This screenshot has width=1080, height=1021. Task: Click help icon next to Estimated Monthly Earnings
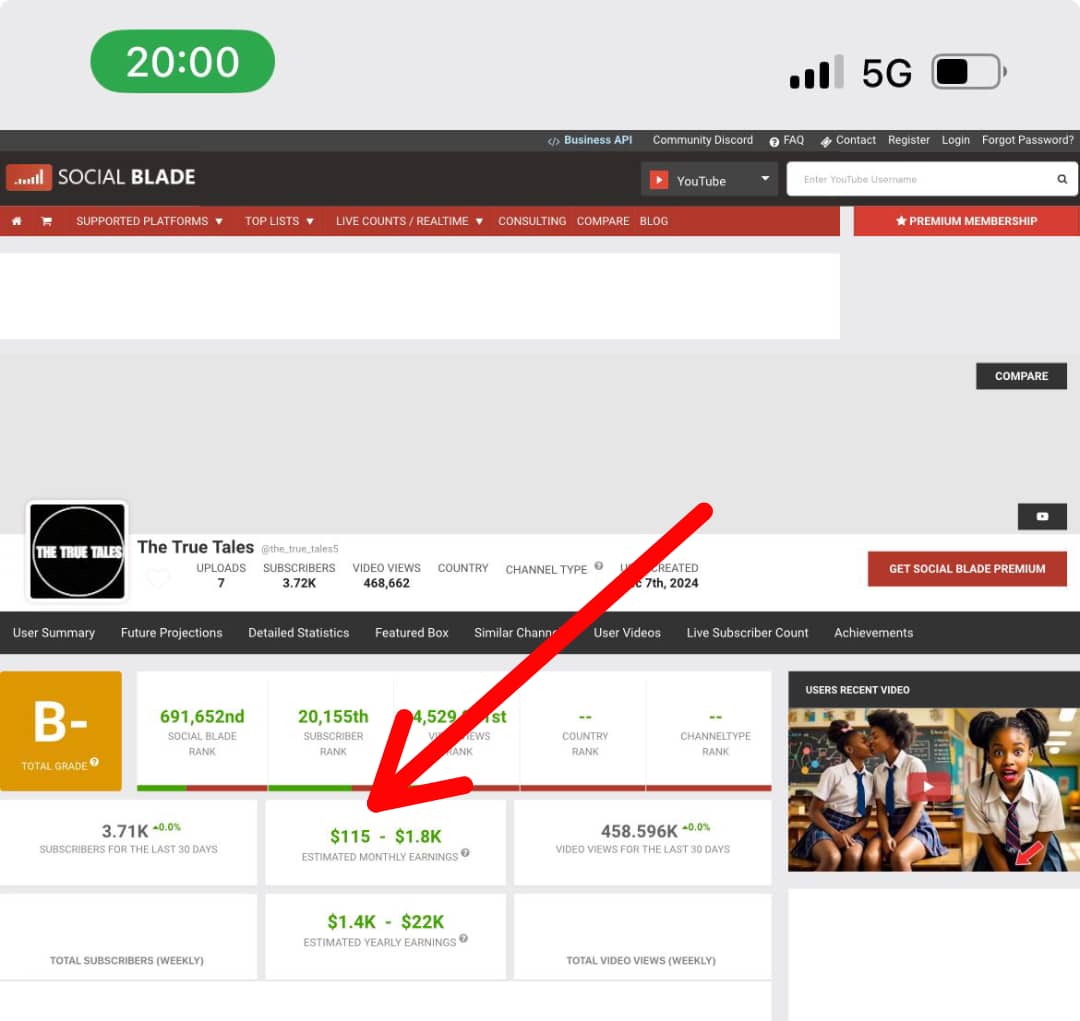click(x=465, y=854)
